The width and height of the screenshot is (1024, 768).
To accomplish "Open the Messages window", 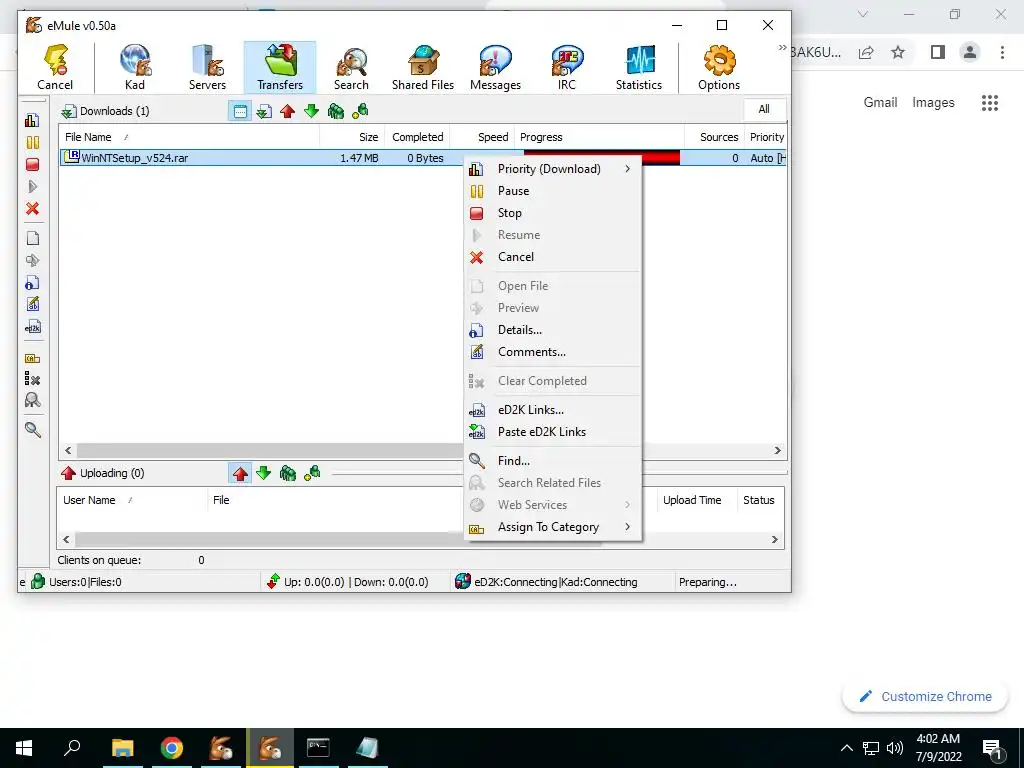I will tap(495, 67).
